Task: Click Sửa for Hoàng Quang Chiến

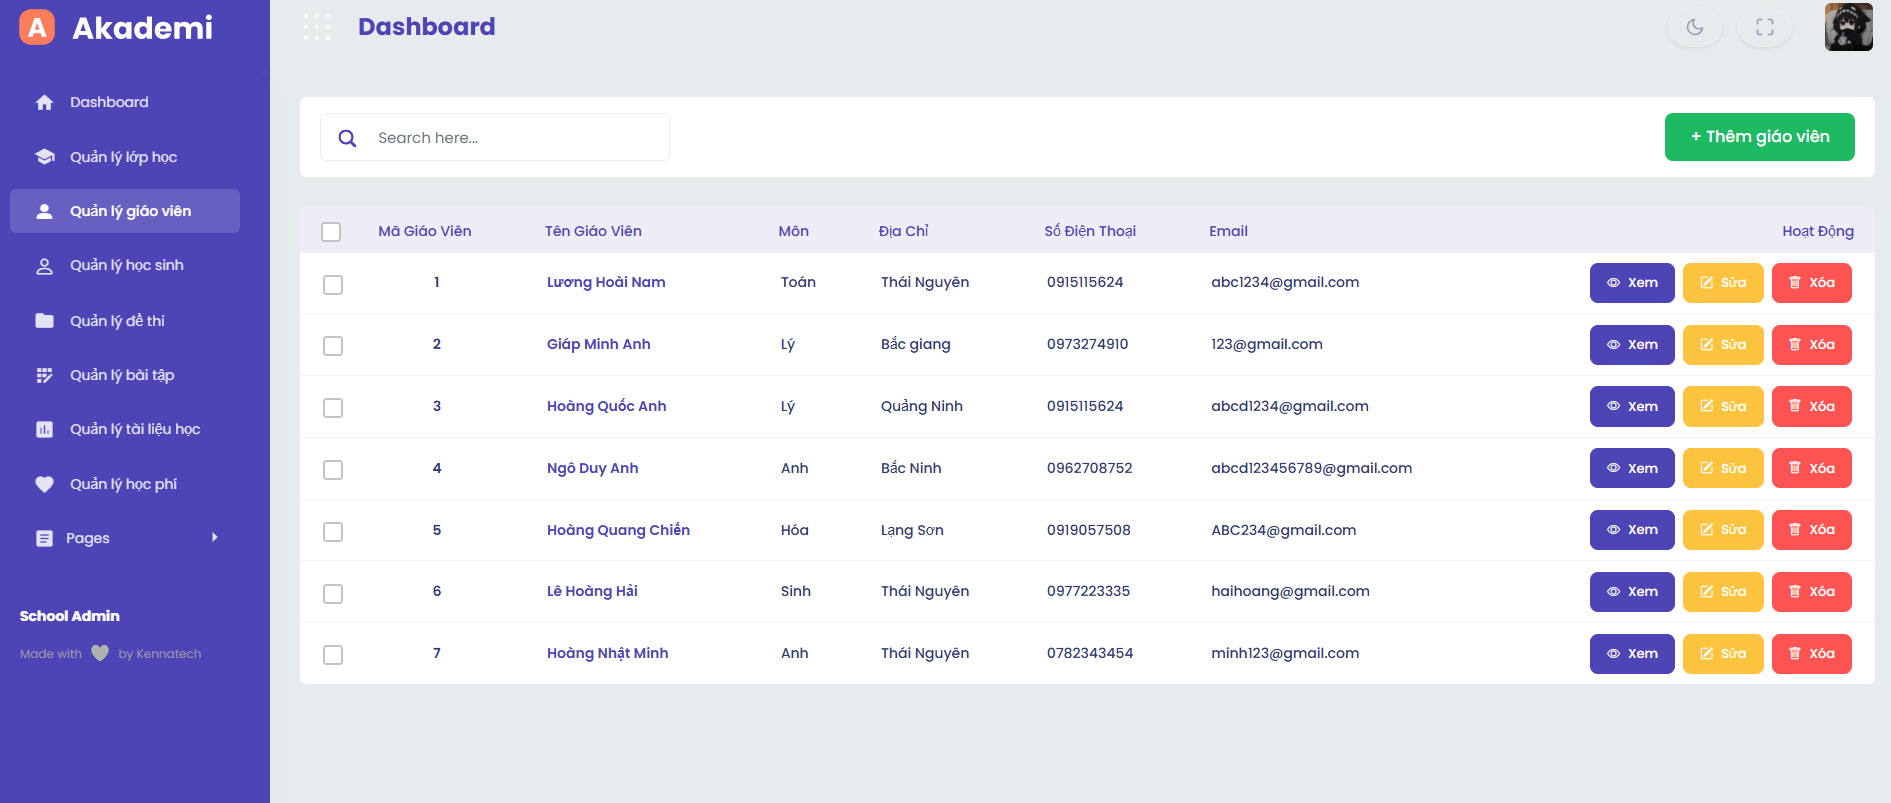Action: [x=1722, y=530]
